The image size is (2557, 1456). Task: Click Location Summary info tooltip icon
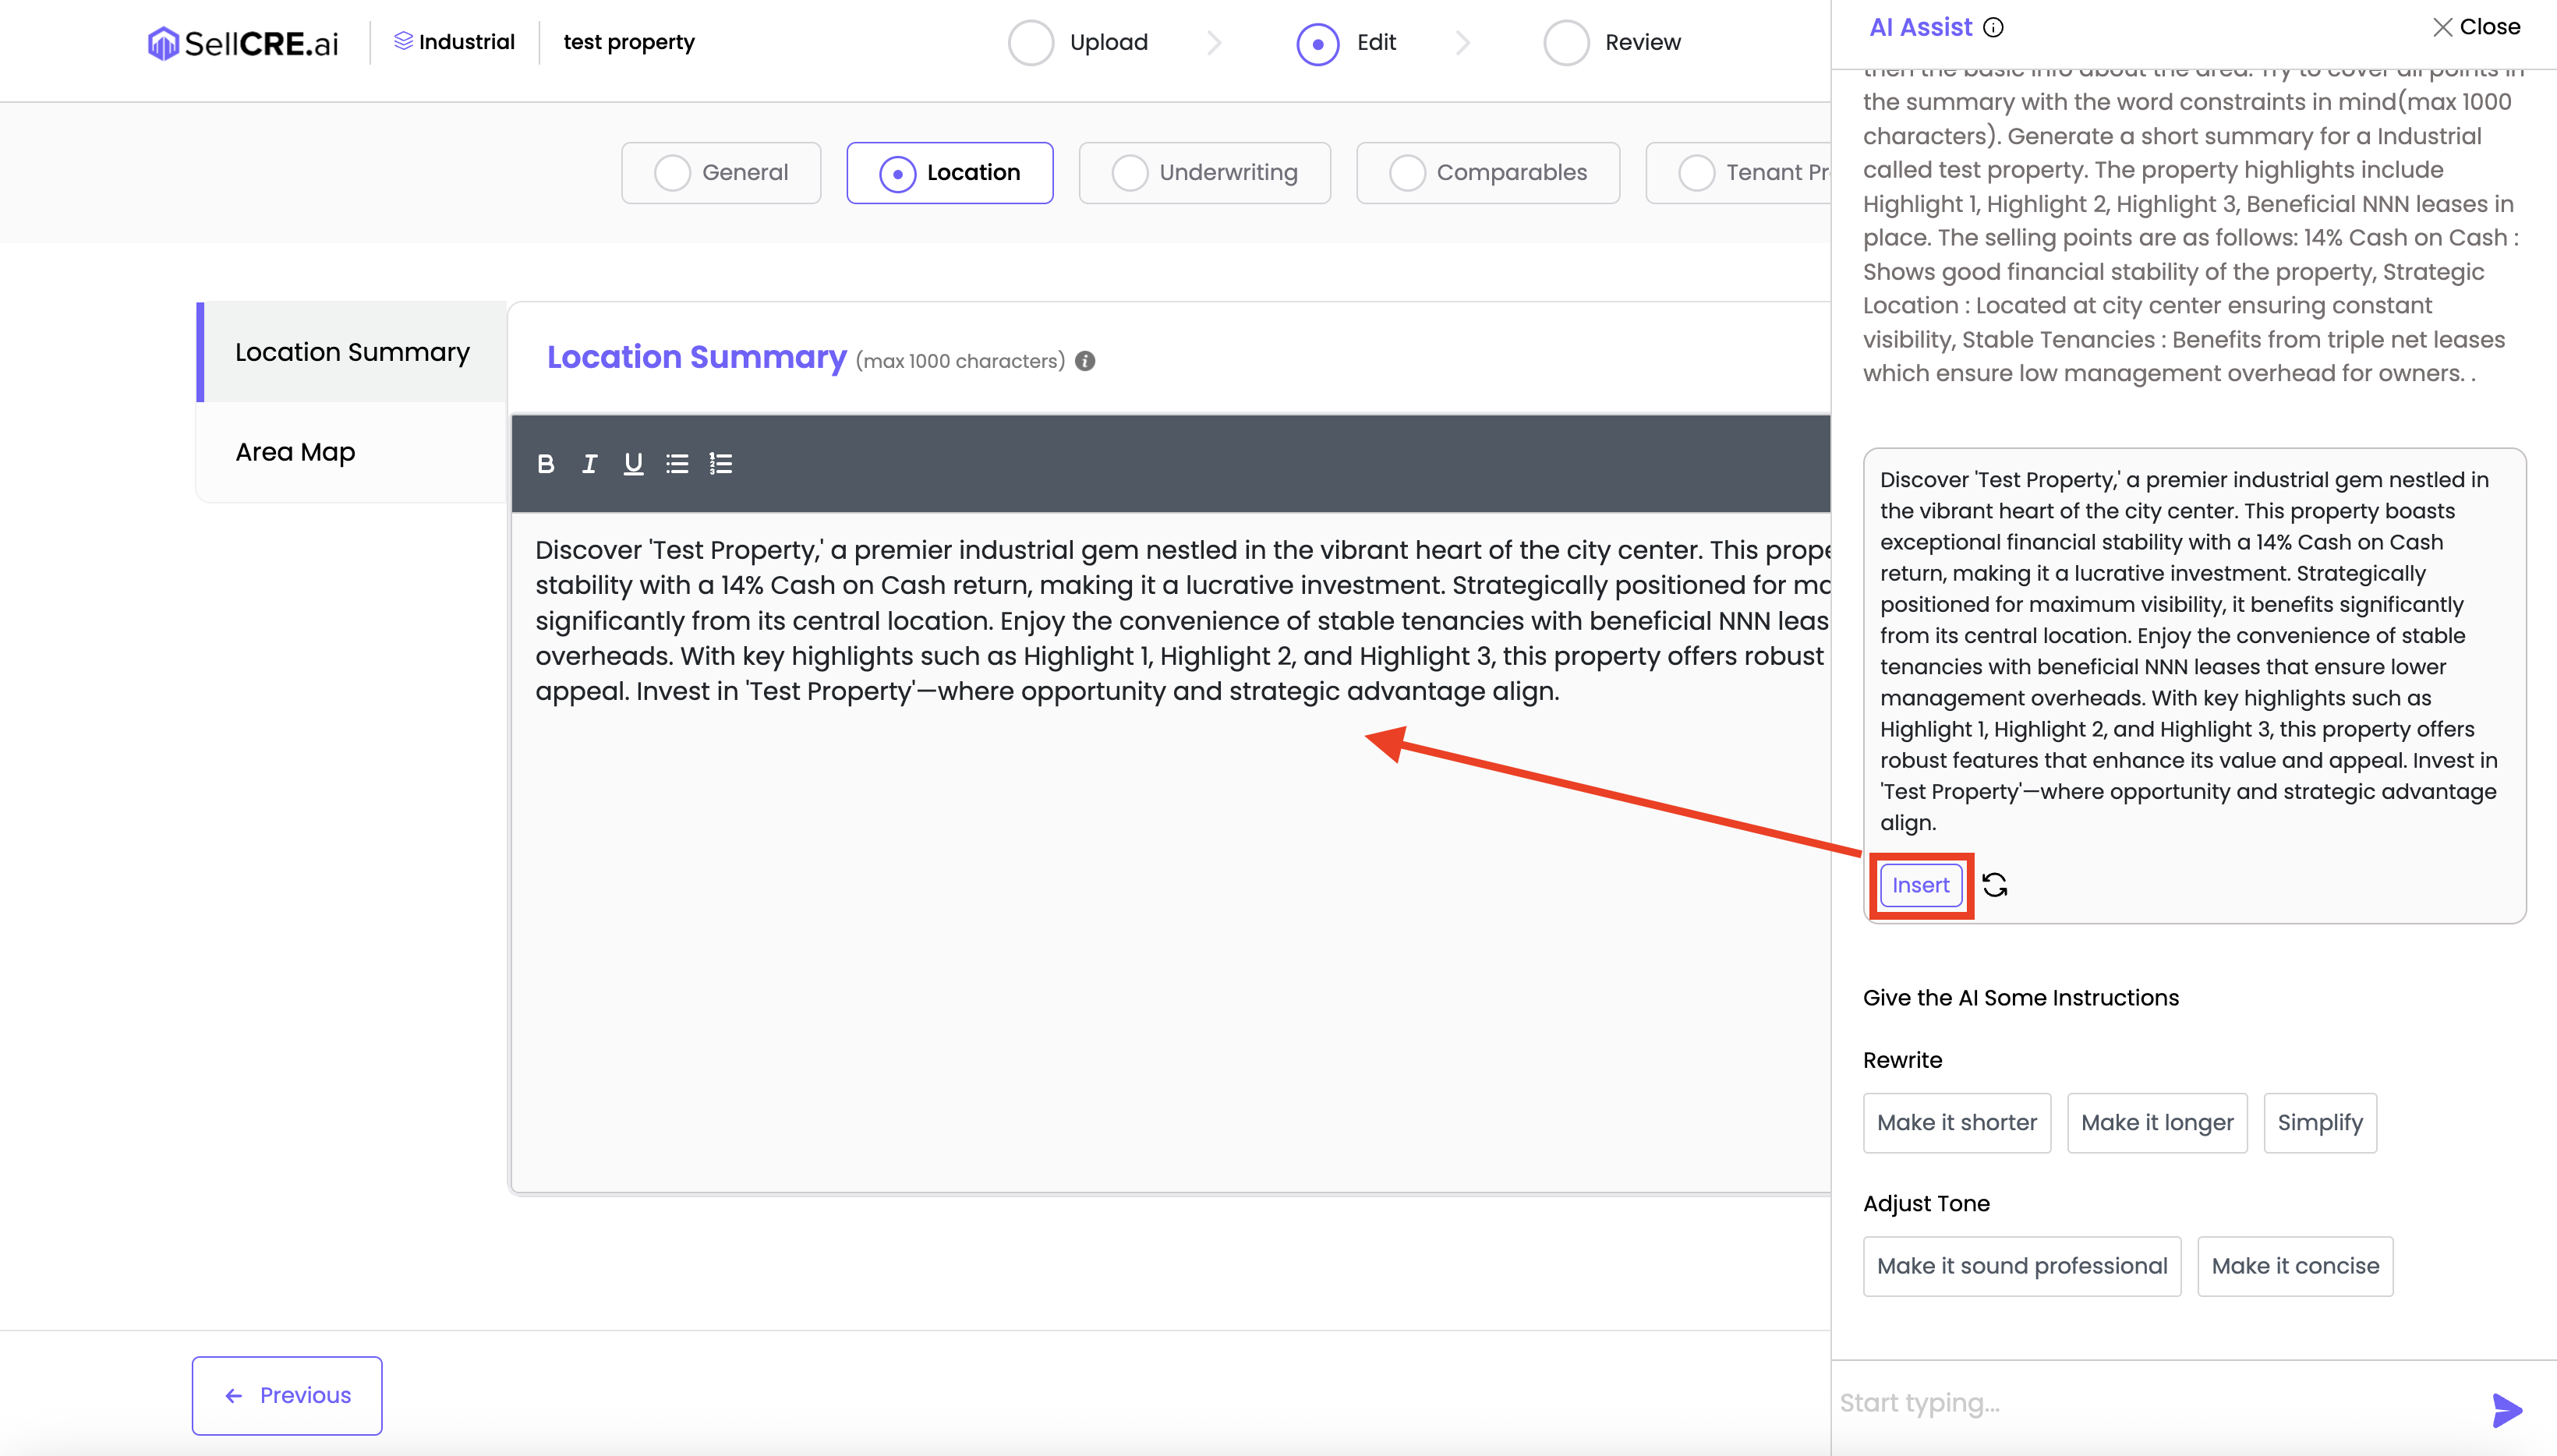tap(1085, 361)
